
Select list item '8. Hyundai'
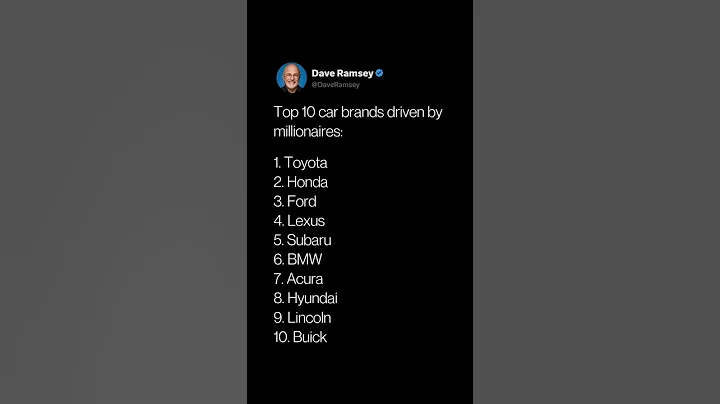click(x=306, y=298)
